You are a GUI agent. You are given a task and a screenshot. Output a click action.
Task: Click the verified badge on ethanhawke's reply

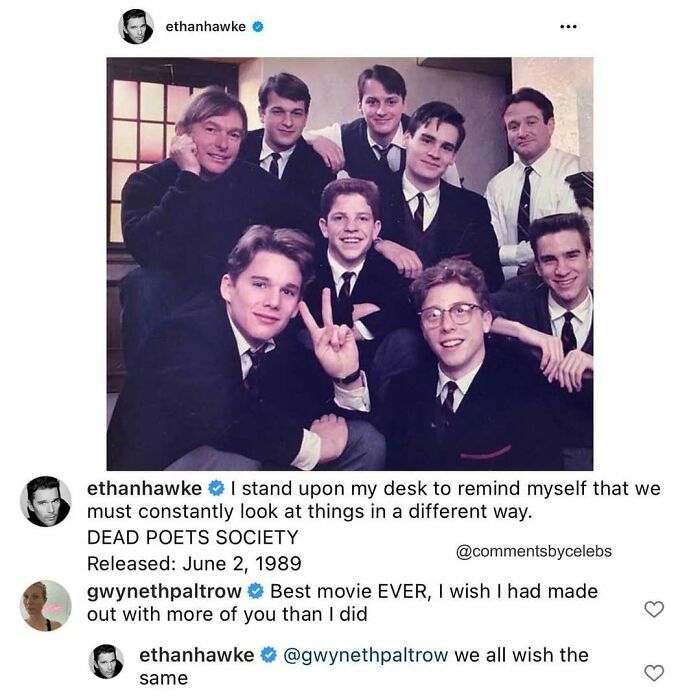[x=267, y=656]
